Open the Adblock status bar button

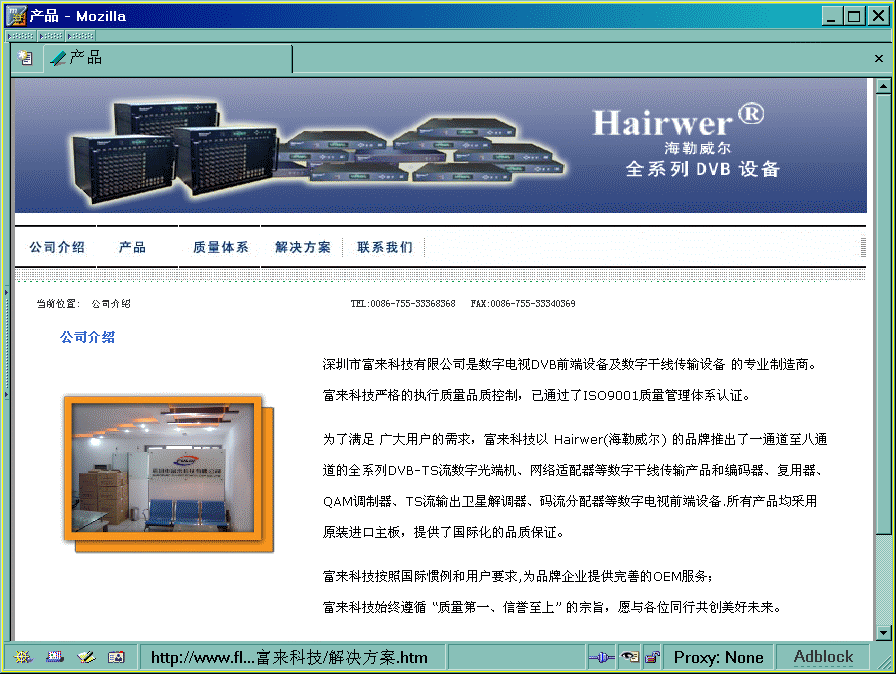823,657
